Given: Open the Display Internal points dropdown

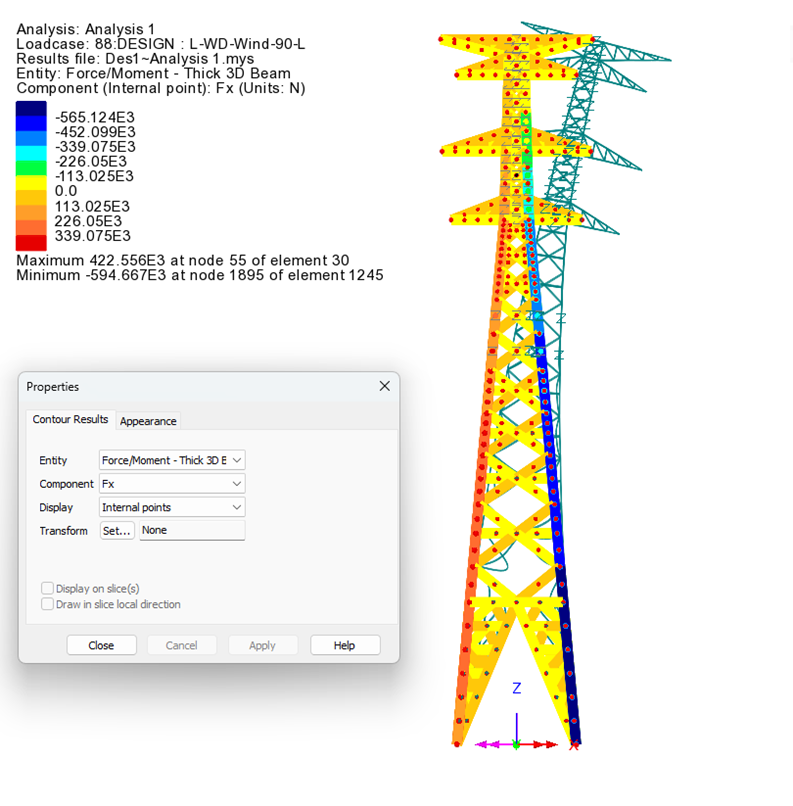Looking at the screenshot, I should (172, 507).
